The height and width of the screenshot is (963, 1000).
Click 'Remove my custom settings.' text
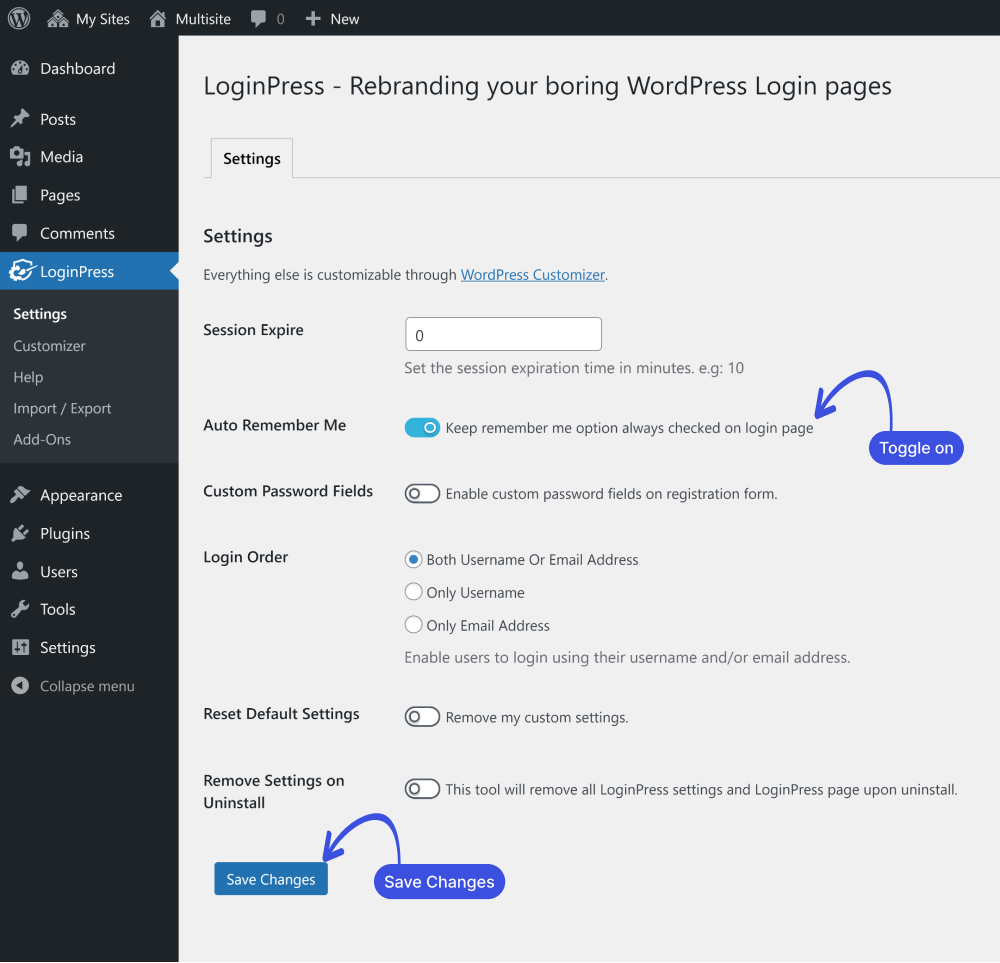537,717
